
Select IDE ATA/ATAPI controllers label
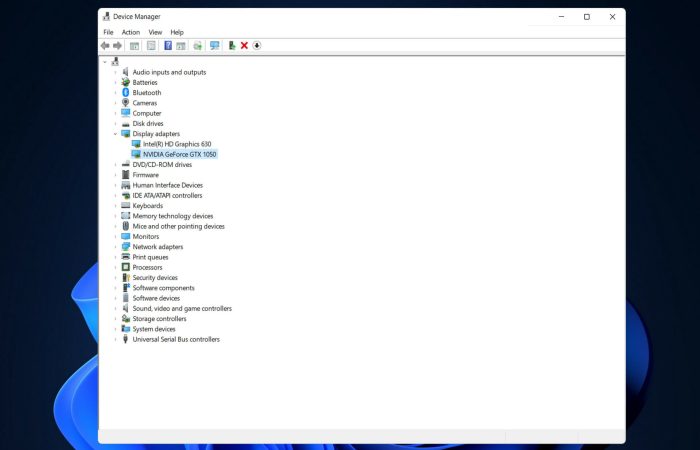[167, 195]
